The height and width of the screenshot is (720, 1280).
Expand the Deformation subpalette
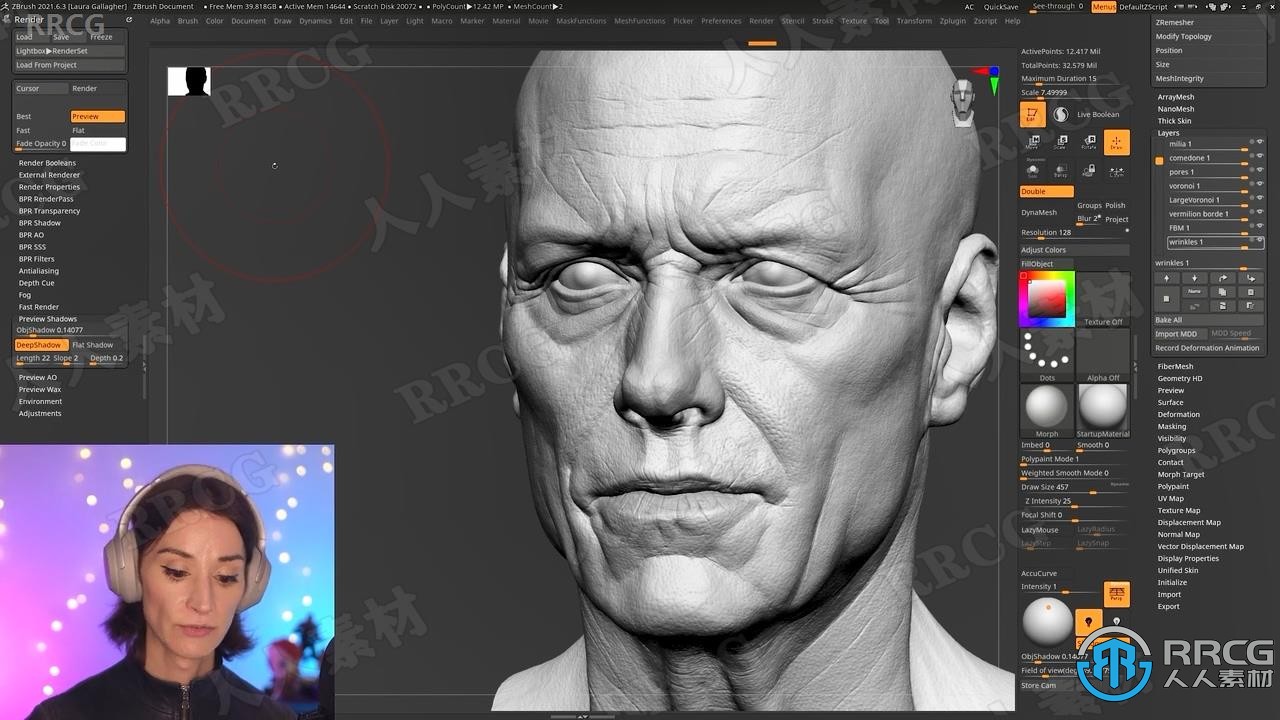tap(1179, 415)
